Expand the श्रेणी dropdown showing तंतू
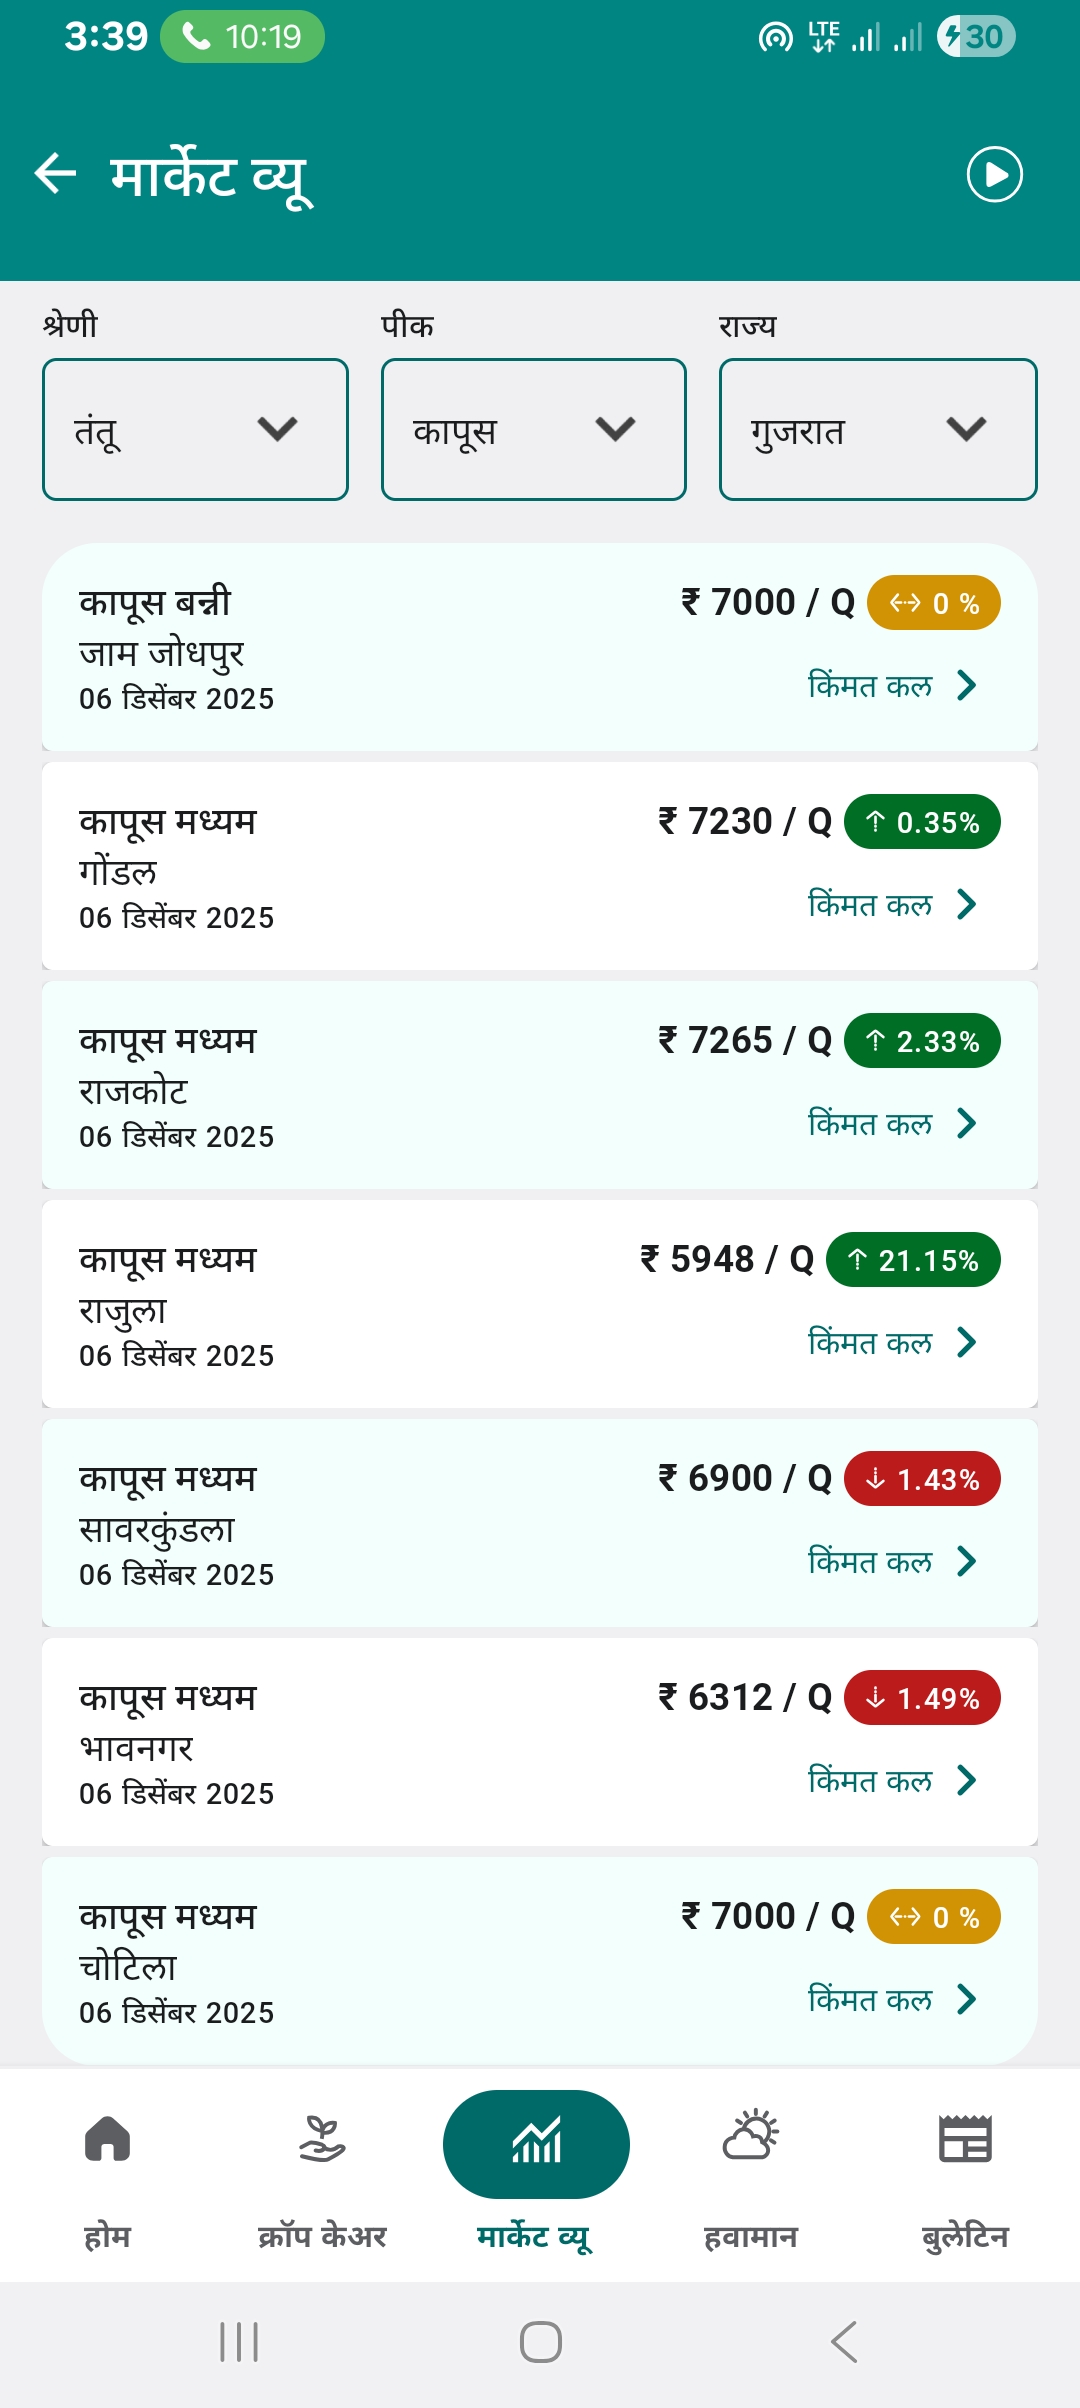This screenshot has width=1080, height=2408. click(x=195, y=429)
